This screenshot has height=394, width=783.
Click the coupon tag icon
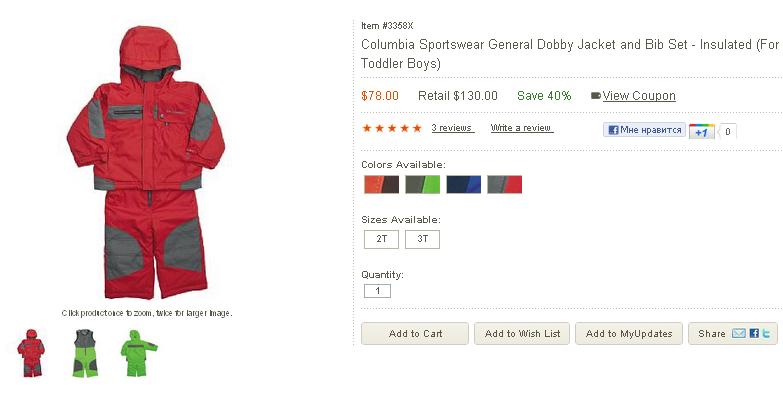coord(595,95)
